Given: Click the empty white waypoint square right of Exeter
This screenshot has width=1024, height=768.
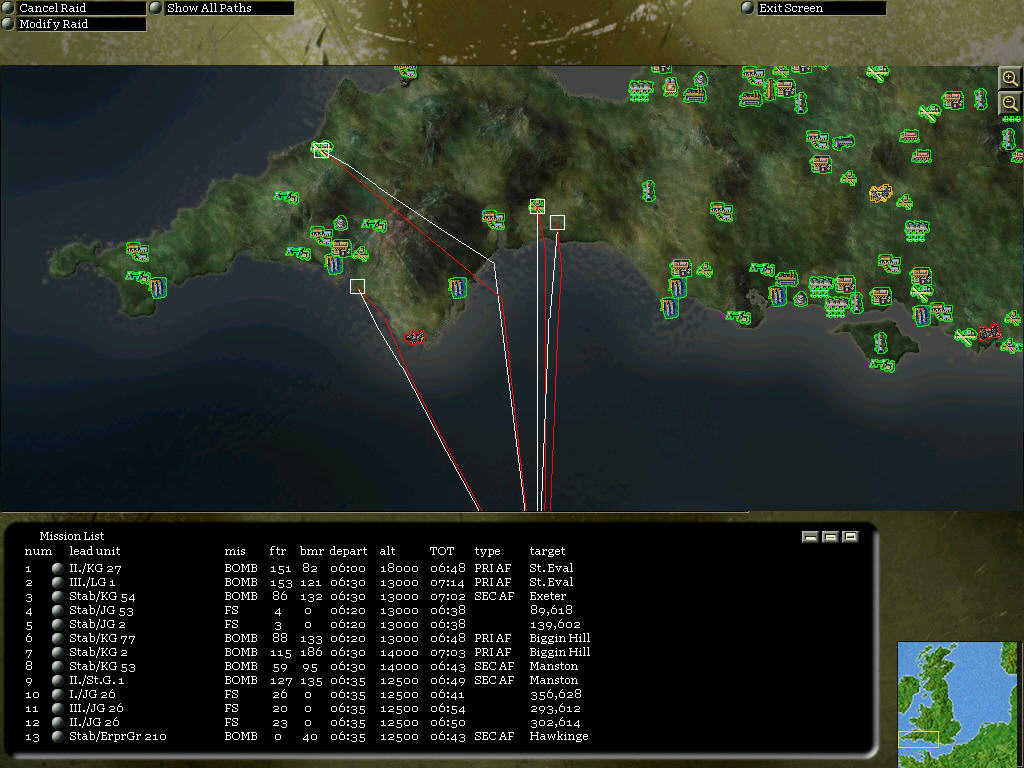Looking at the screenshot, I should (x=557, y=223).
